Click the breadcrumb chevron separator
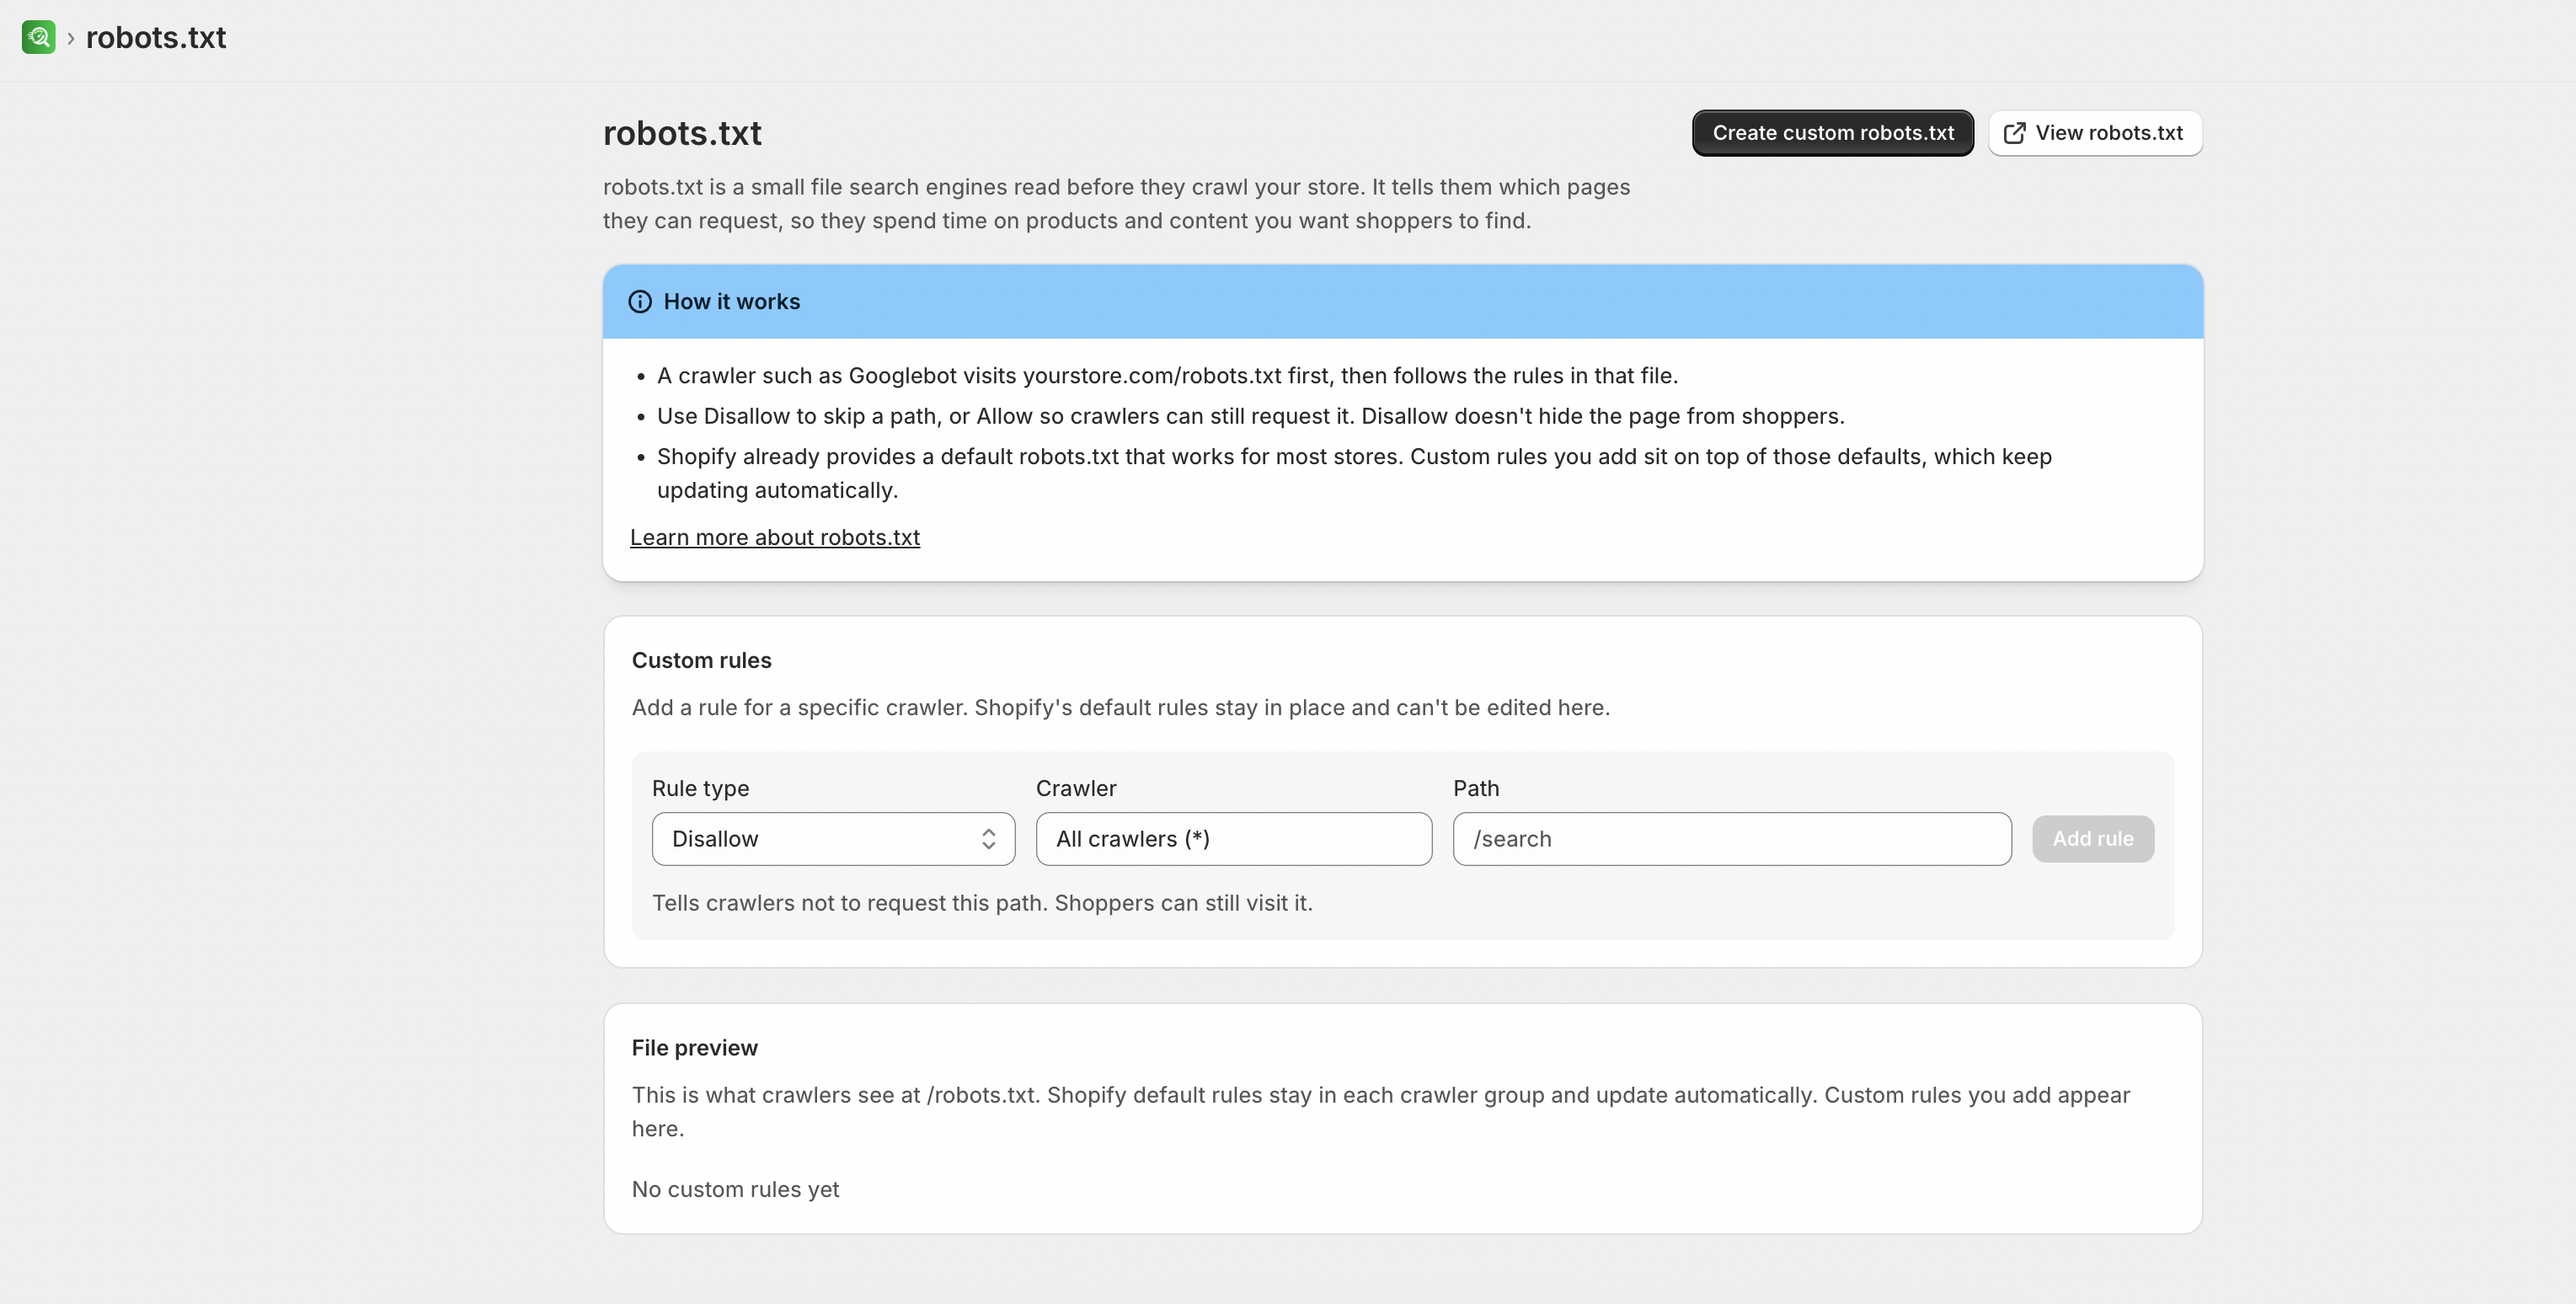The height and width of the screenshot is (1304, 2576). coord(71,38)
